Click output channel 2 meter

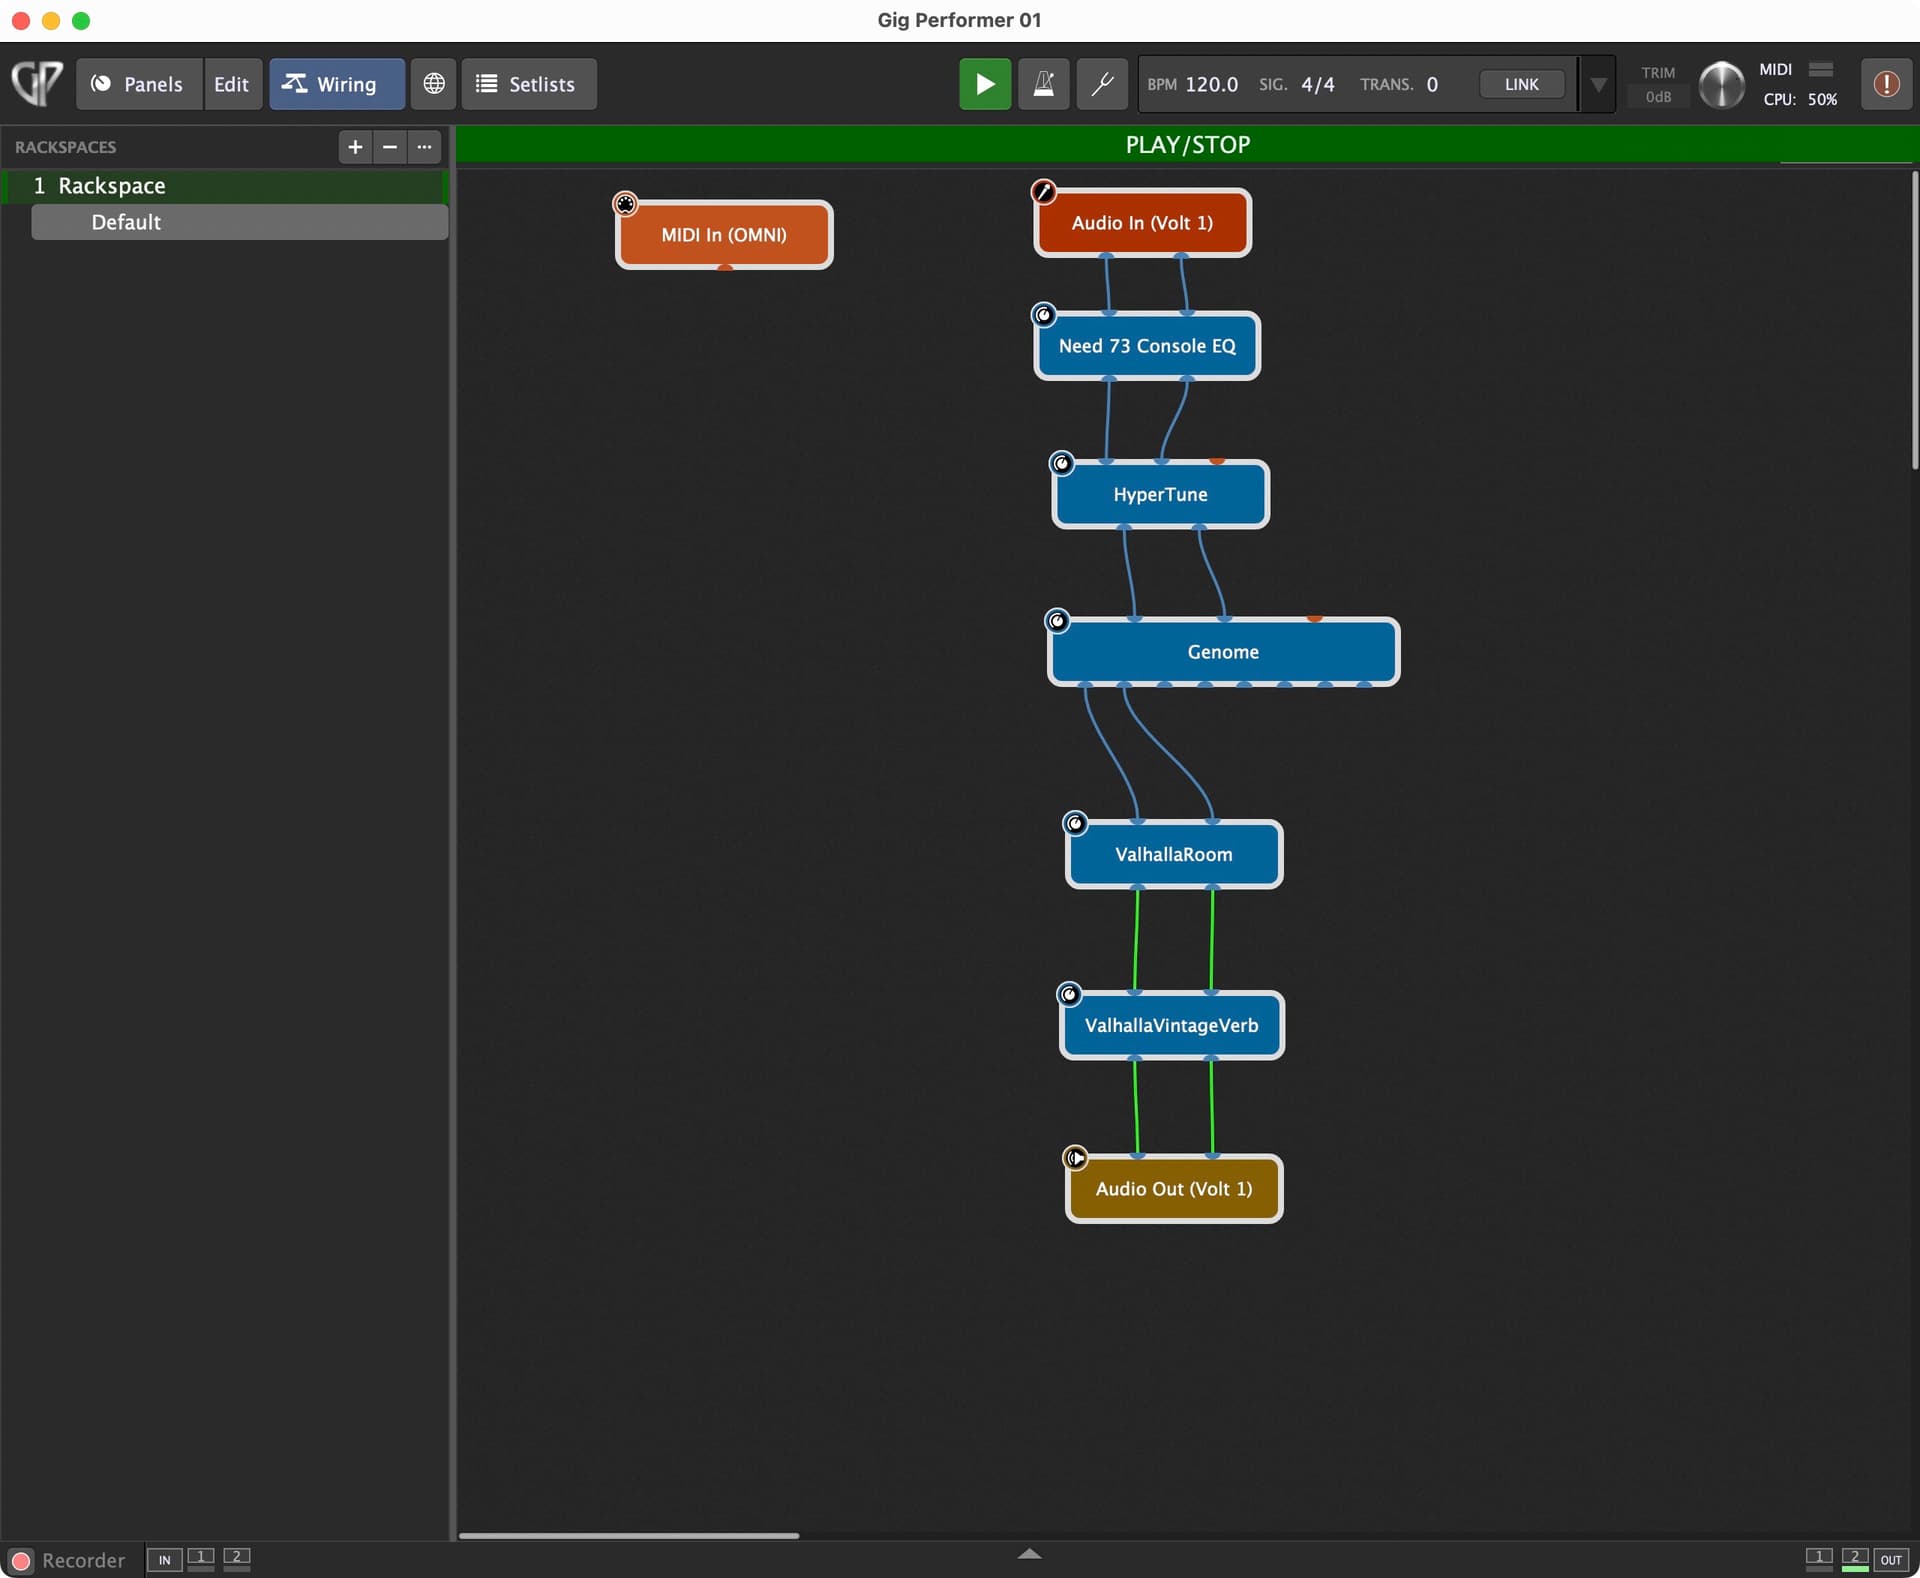(x=1855, y=1559)
